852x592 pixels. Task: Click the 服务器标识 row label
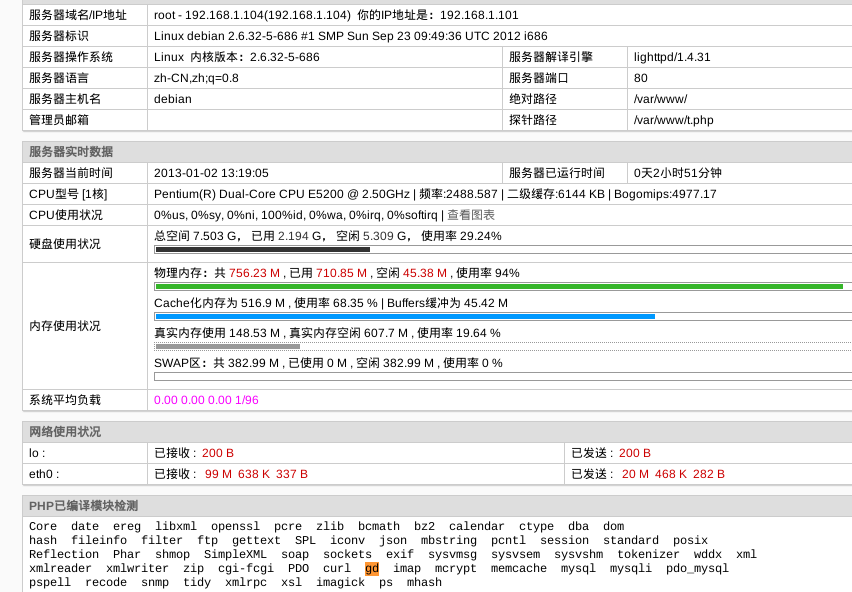tap(59, 36)
